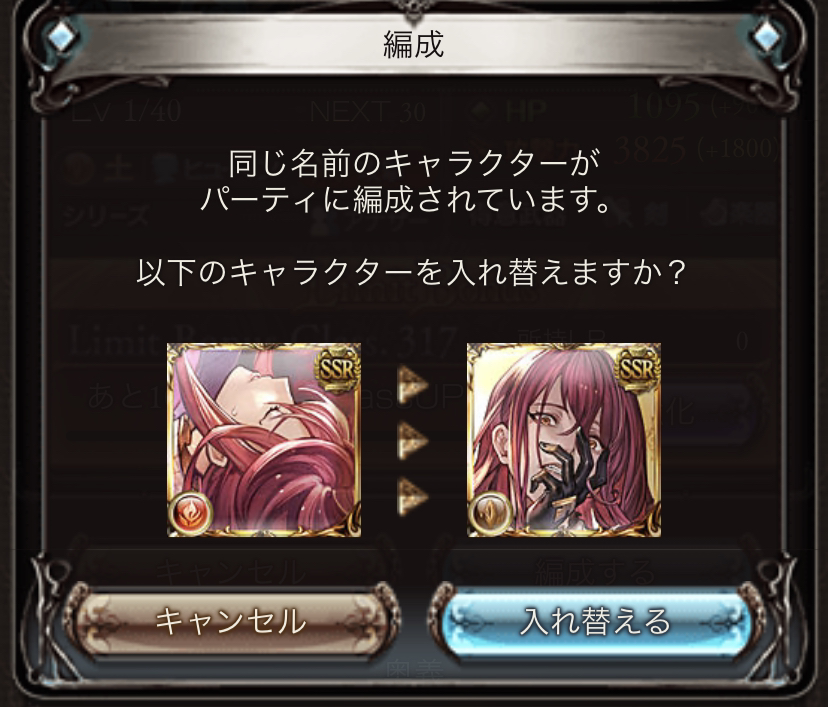The image size is (828, 707).
Task: Select the upside-down red-haired character thumbnail
Action: pos(264,440)
